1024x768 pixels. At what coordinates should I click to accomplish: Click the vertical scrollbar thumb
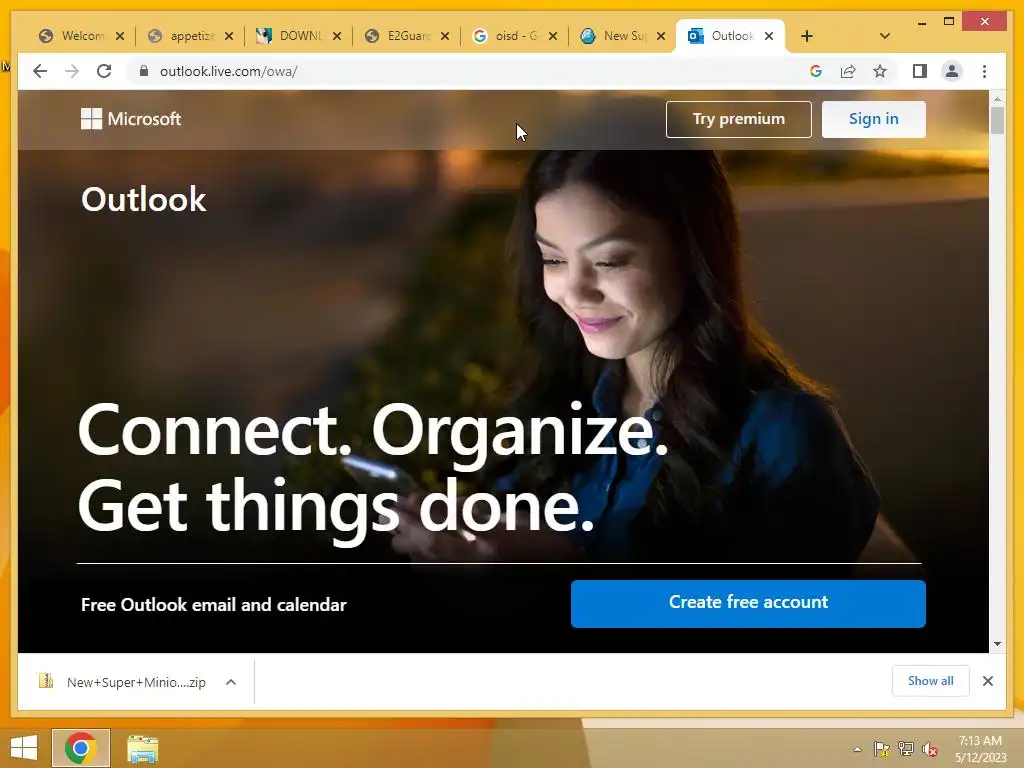(997, 121)
